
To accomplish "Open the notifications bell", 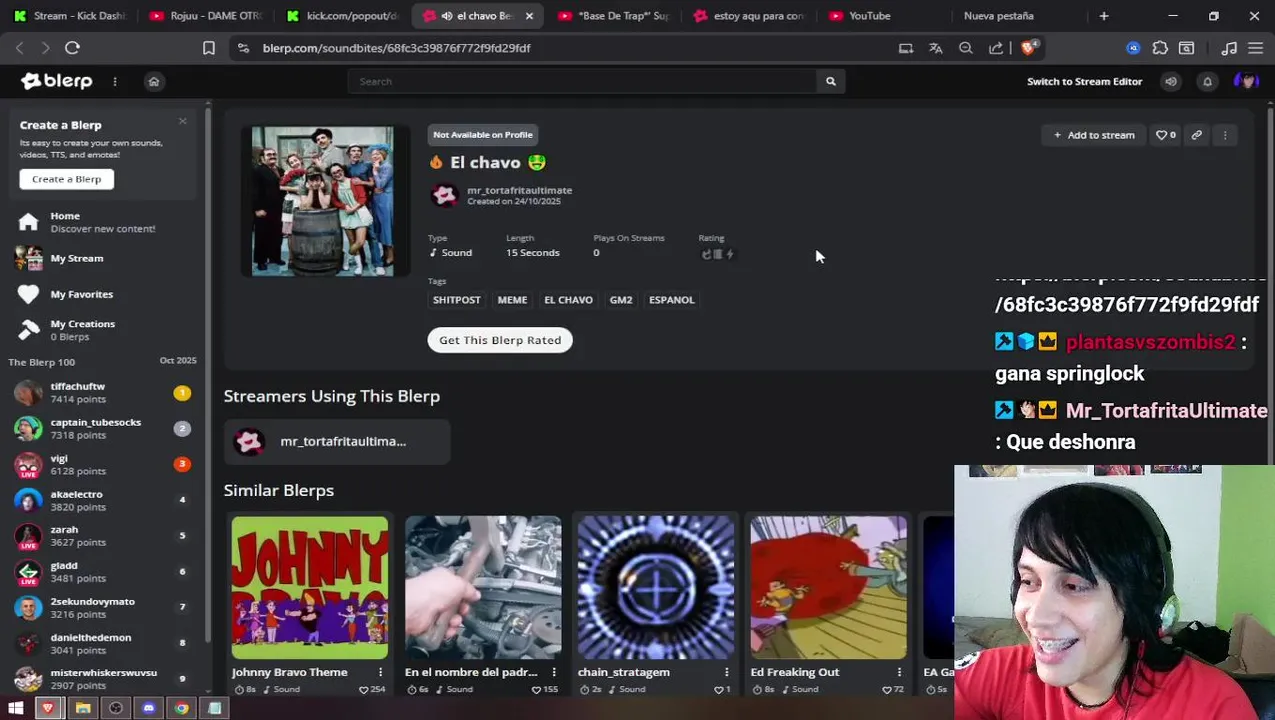I will coord(1207,81).
